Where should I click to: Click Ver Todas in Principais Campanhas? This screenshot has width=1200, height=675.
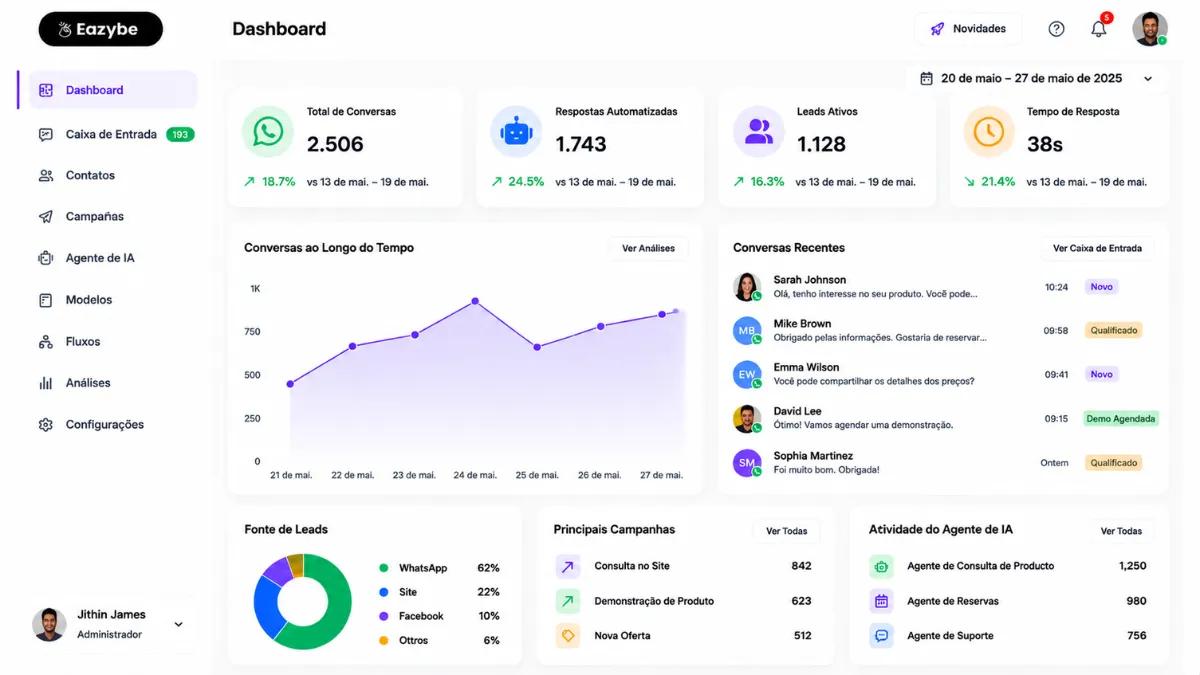coord(786,531)
